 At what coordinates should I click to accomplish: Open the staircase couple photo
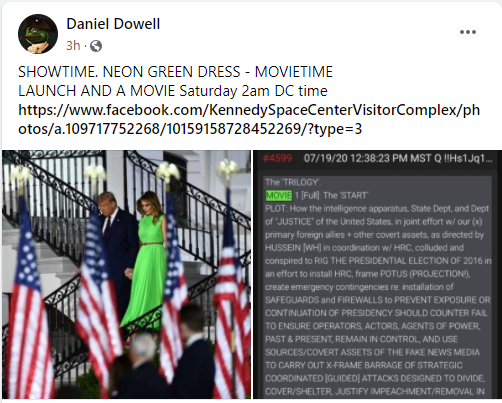point(126,274)
